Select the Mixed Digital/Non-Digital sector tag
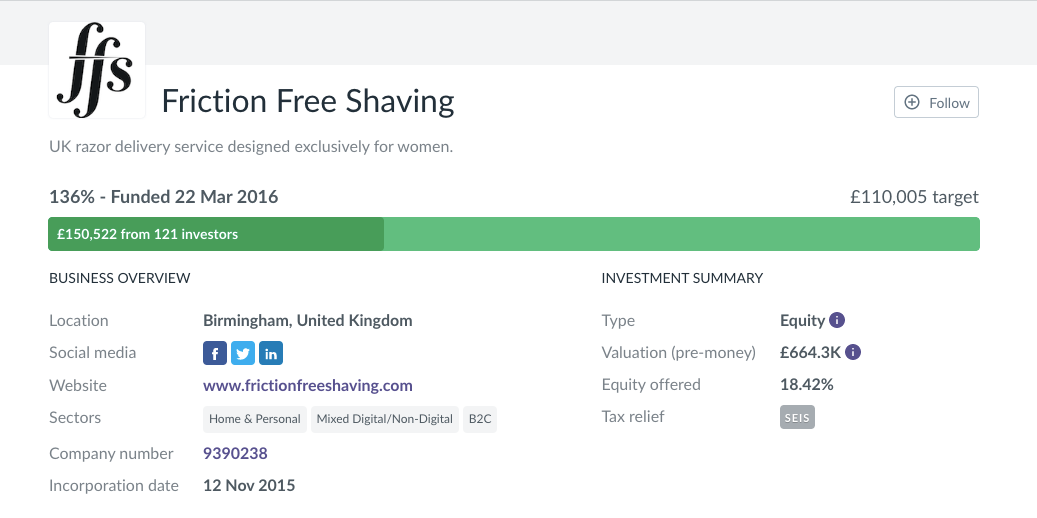The width and height of the screenshot is (1037, 518). coord(385,419)
